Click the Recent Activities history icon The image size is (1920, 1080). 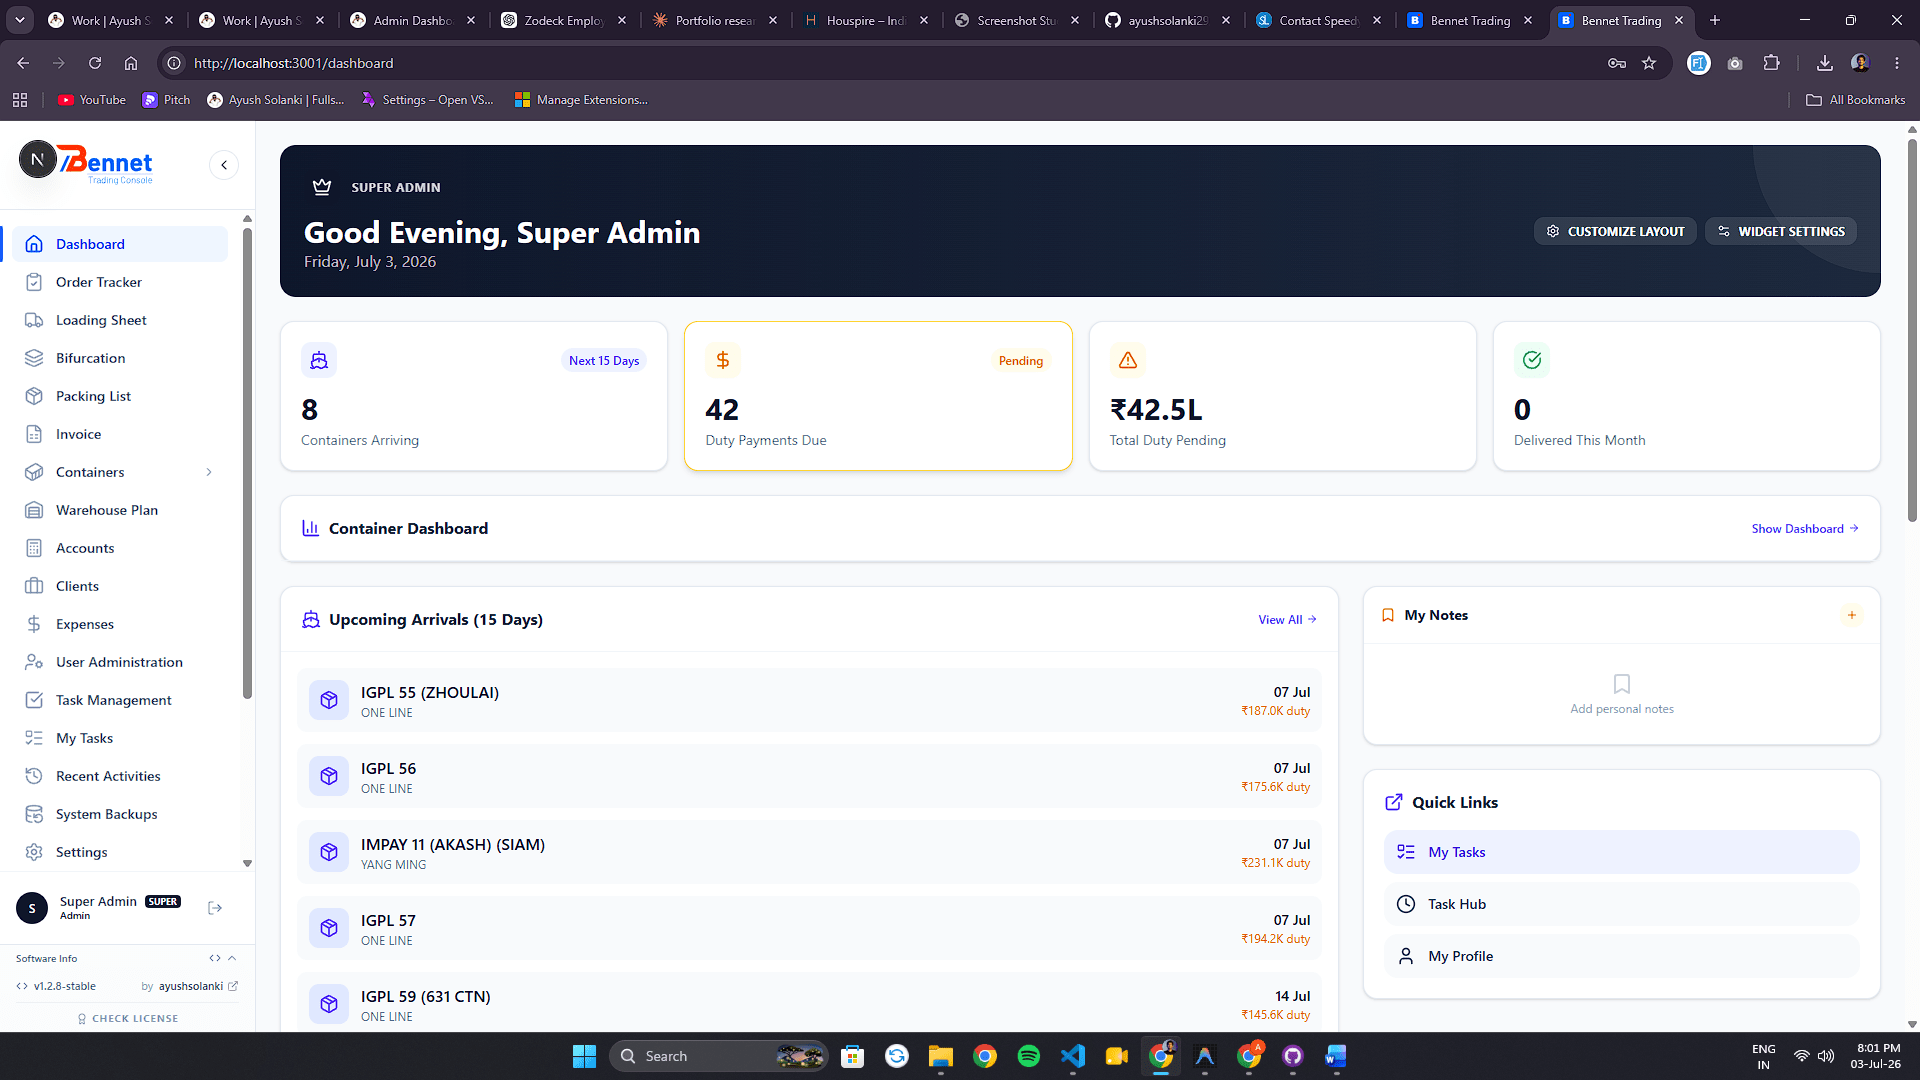point(34,776)
